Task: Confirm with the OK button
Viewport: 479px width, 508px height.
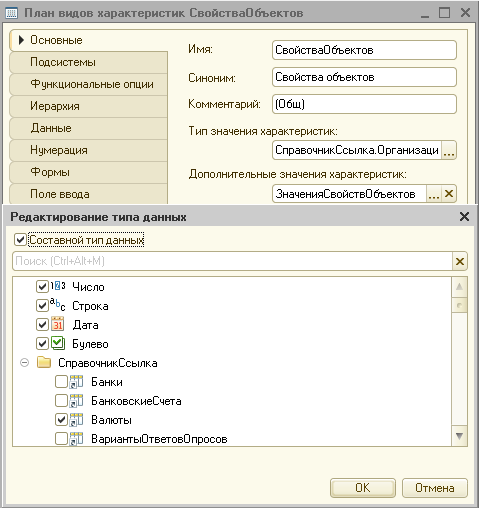Action: pyautogui.click(x=363, y=488)
